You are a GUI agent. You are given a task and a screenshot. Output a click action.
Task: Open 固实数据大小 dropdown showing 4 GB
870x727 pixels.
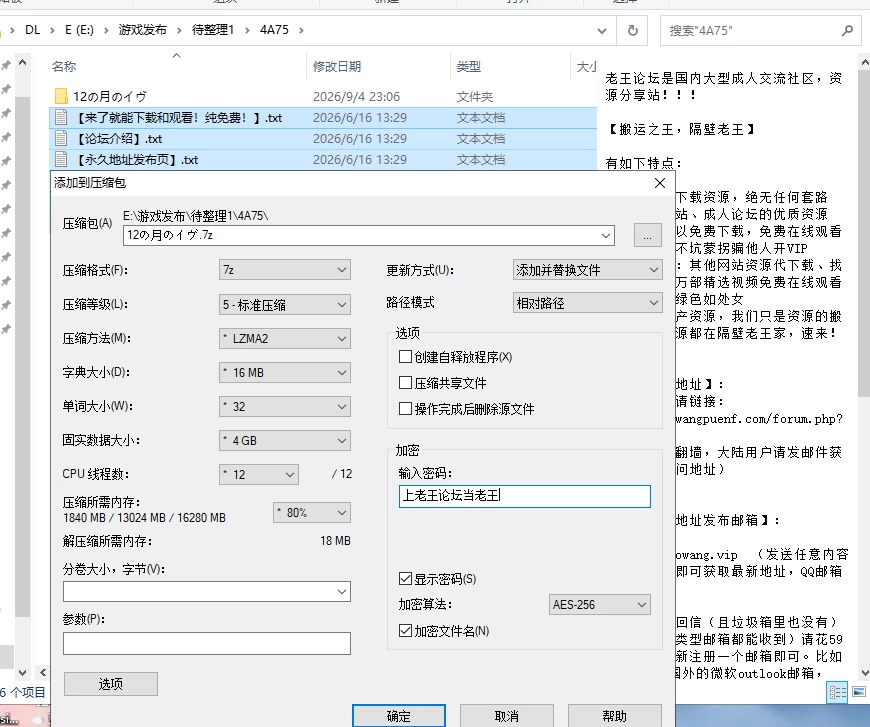point(285,441)
